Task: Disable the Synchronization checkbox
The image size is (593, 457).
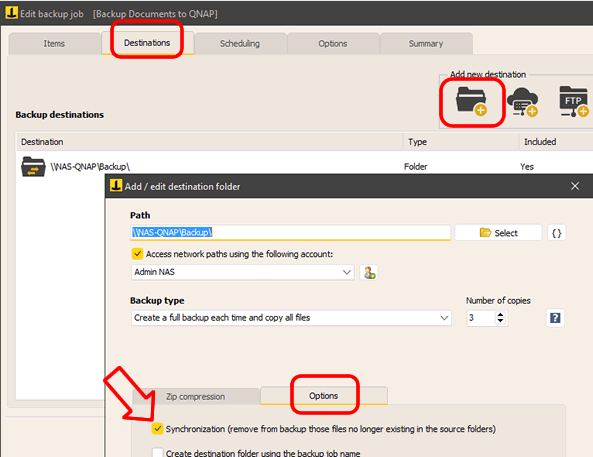Action: (157, 429)
